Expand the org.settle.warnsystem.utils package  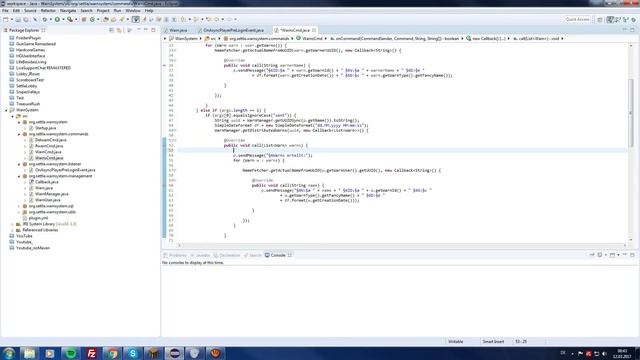click(19, 212)
